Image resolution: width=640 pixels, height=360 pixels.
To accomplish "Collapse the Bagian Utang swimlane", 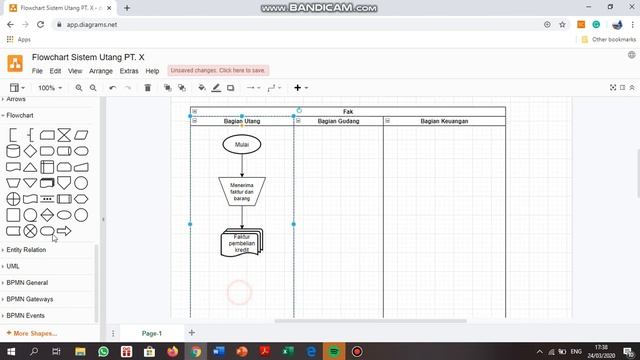I will 195,121.
